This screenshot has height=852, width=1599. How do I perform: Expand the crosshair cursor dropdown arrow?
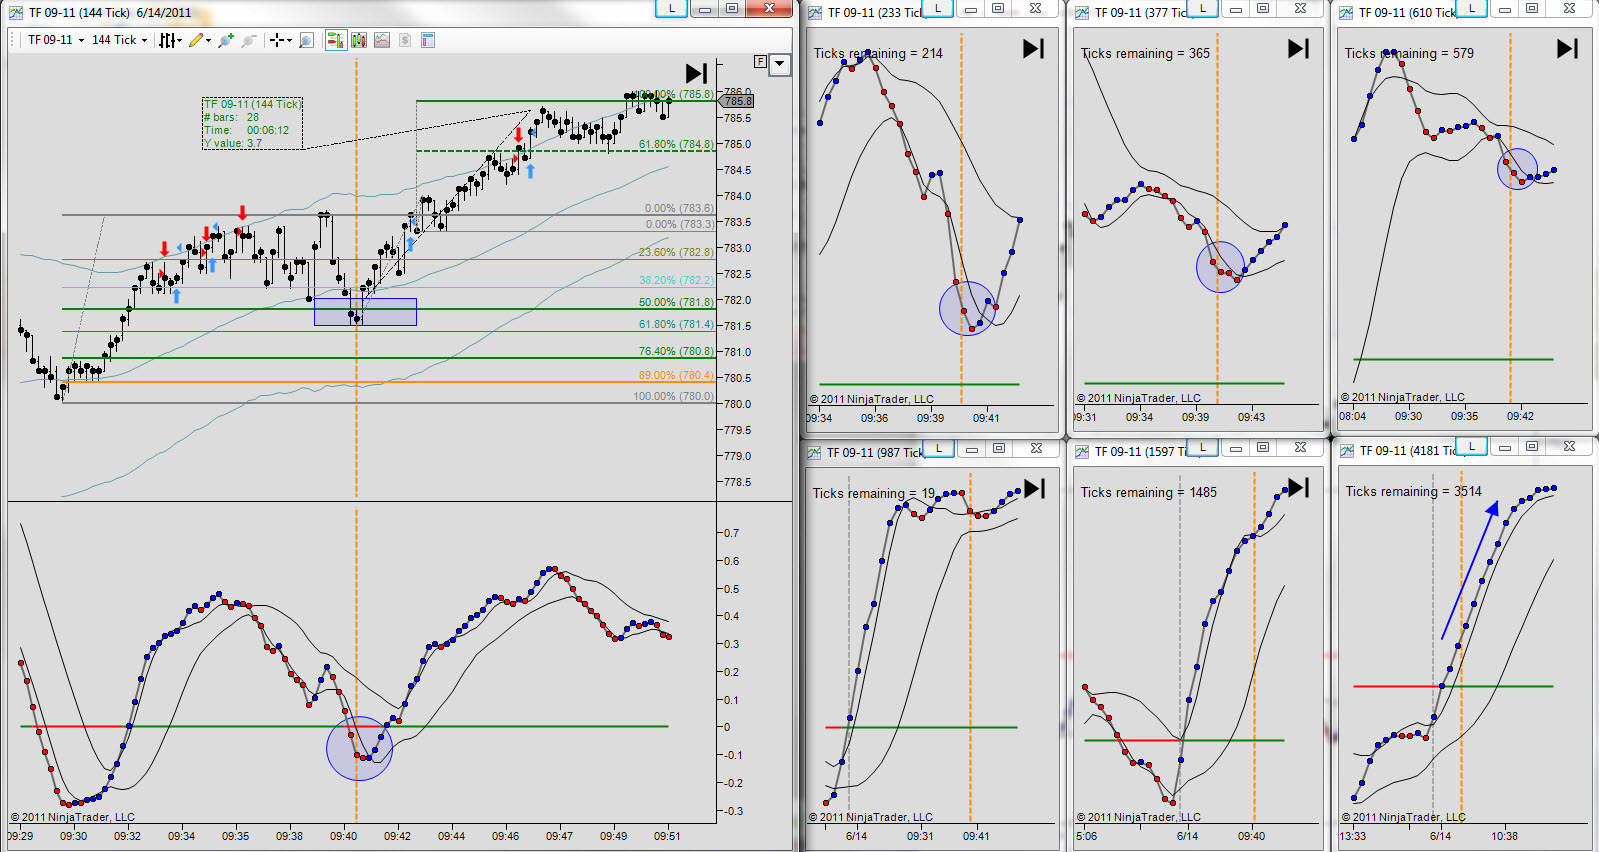click(x=289, y=40)
